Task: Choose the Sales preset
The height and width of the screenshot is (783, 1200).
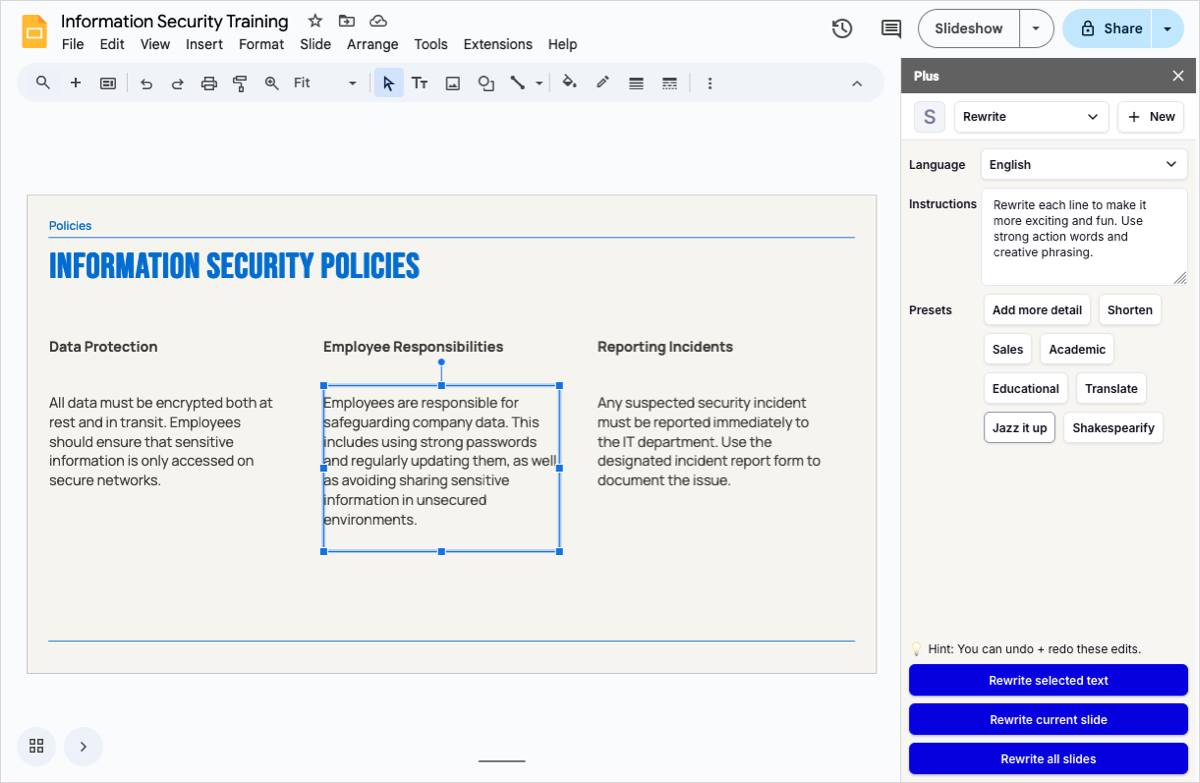Action: pyautogui.click(x=1008, y=349)
